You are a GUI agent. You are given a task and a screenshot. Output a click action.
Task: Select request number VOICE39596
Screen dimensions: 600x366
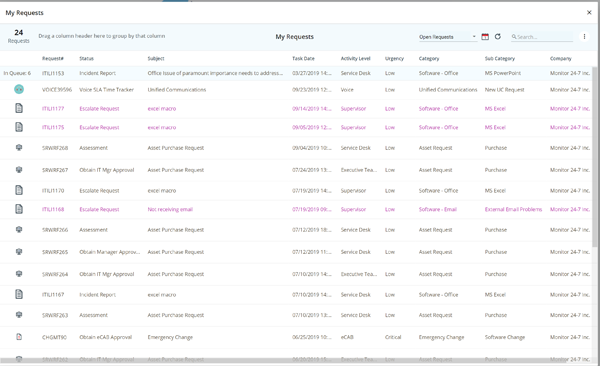[57, 90]
